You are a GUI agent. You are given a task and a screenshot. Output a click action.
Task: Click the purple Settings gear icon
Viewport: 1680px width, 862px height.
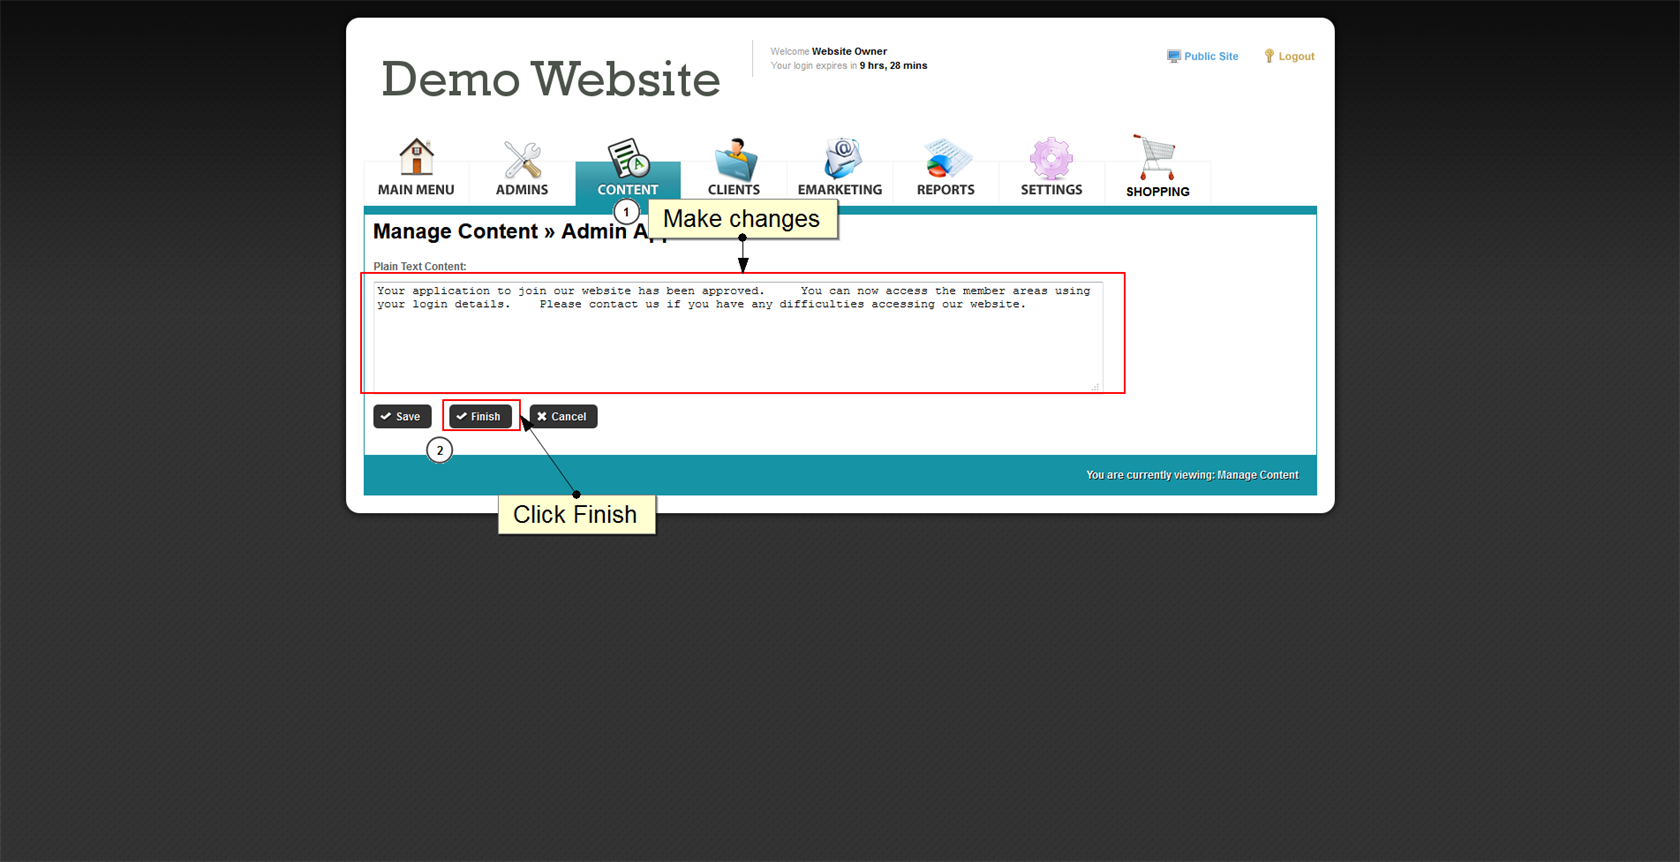coord(1051,159)
